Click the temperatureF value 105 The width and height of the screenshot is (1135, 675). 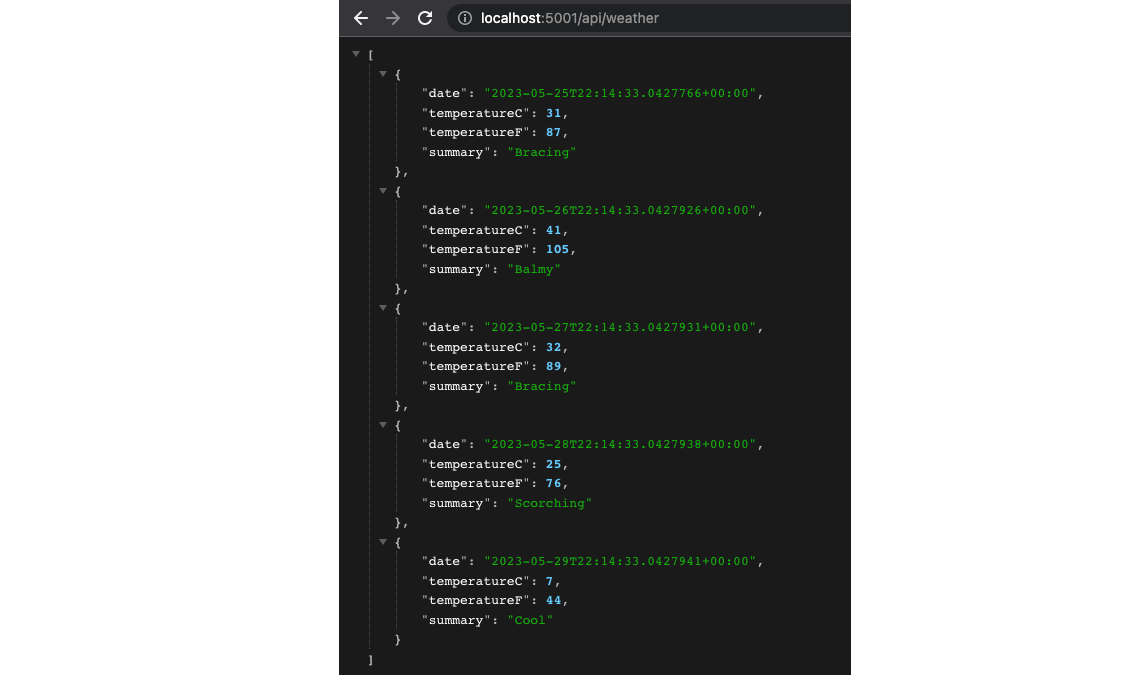tap(553, 249)
